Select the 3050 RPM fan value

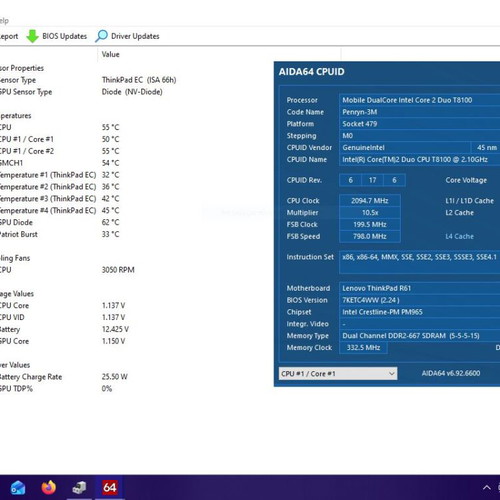point(118,270)
